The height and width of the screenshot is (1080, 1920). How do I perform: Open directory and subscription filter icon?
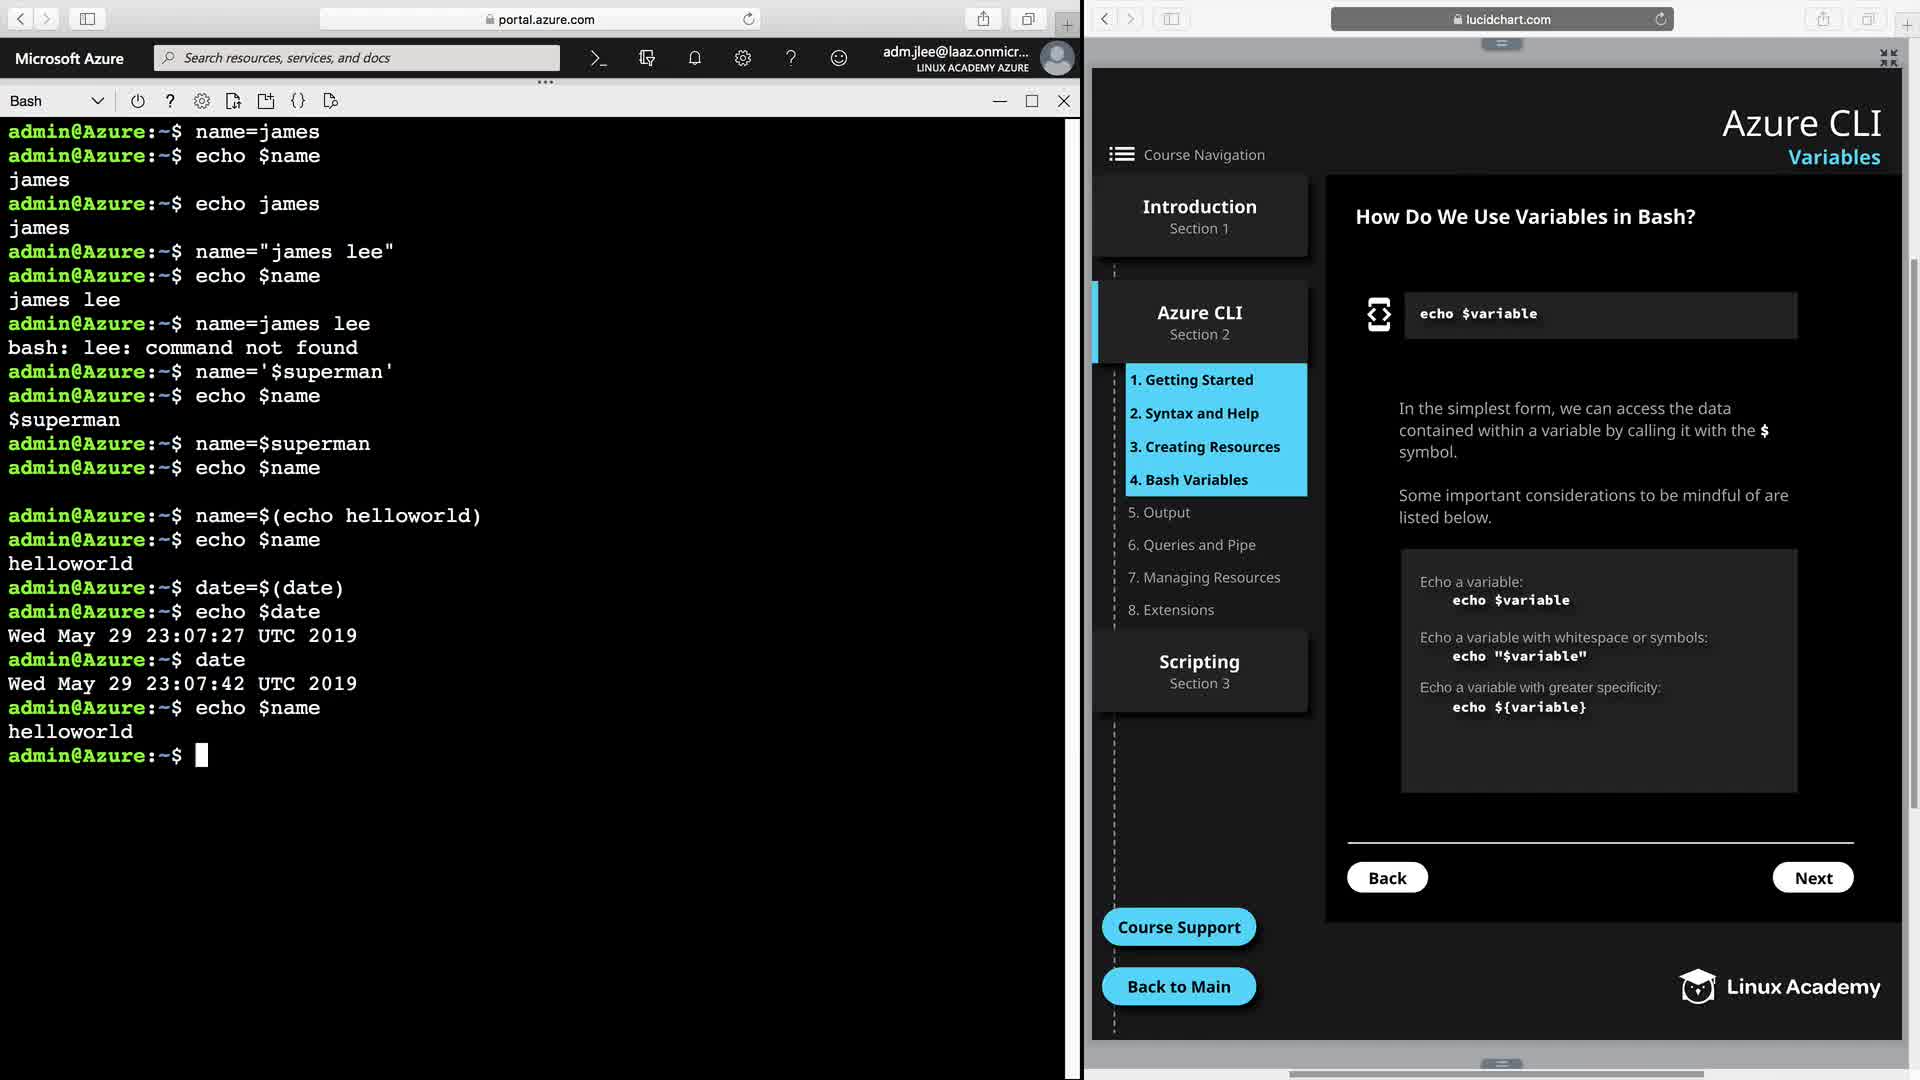[x=647, y=58]
